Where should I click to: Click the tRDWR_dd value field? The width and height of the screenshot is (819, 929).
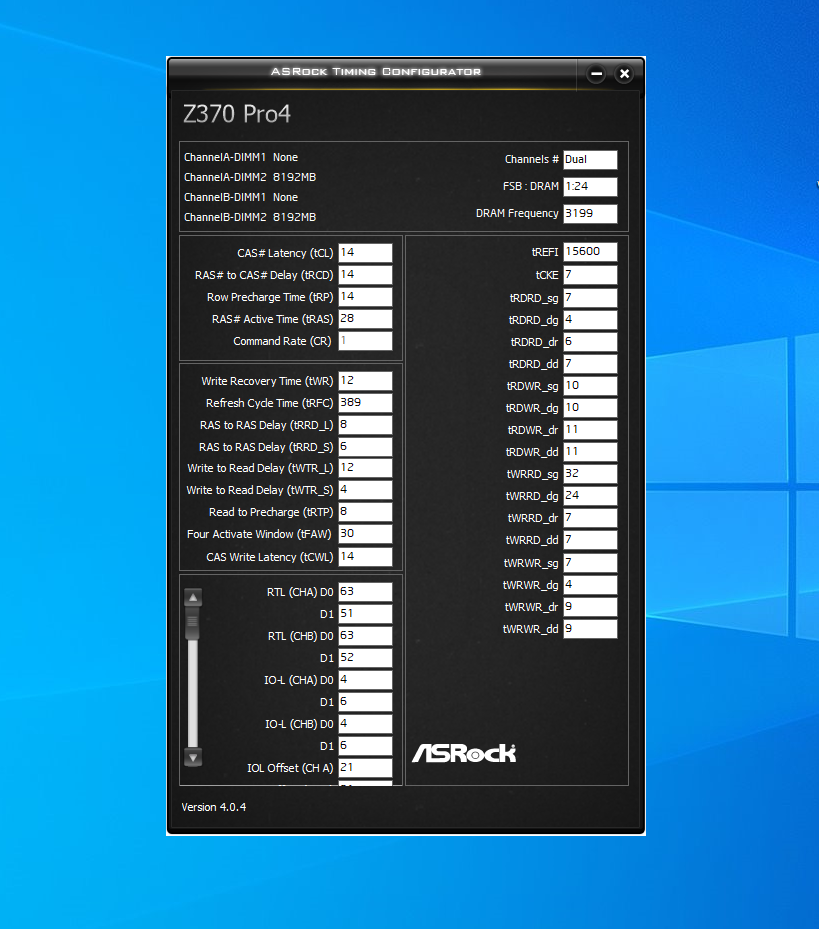click(x=590, y=451)
